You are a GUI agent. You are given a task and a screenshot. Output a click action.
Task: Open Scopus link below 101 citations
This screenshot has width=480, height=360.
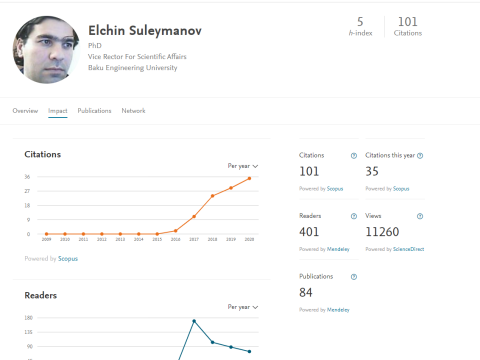click(335, 189)
